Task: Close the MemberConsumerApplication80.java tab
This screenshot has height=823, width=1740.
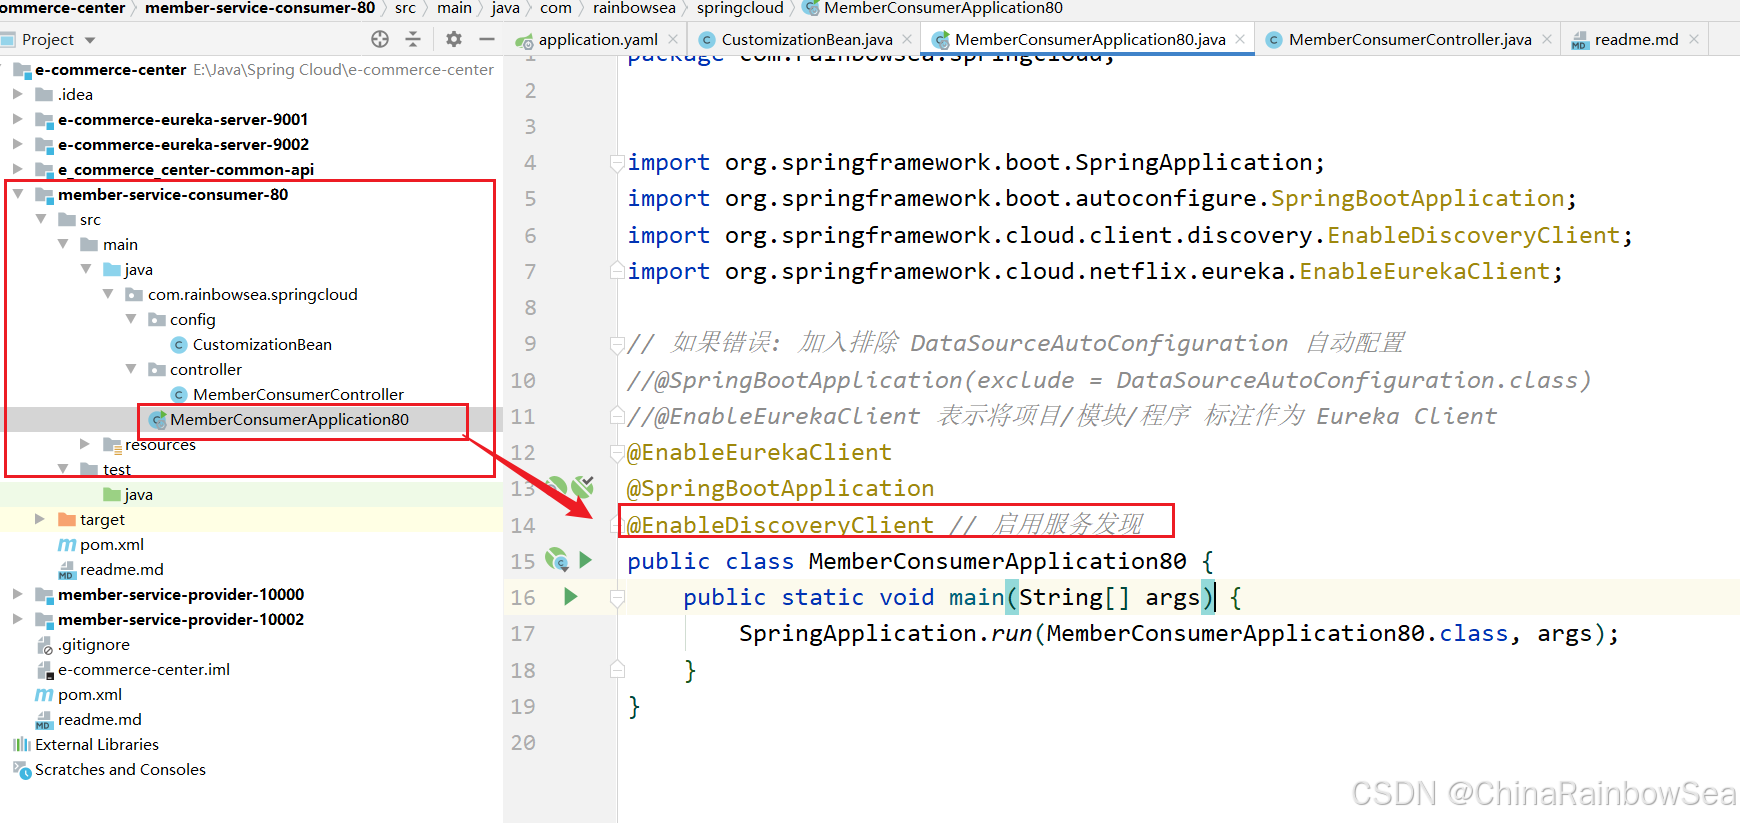Action: (x=1240, y=39)
